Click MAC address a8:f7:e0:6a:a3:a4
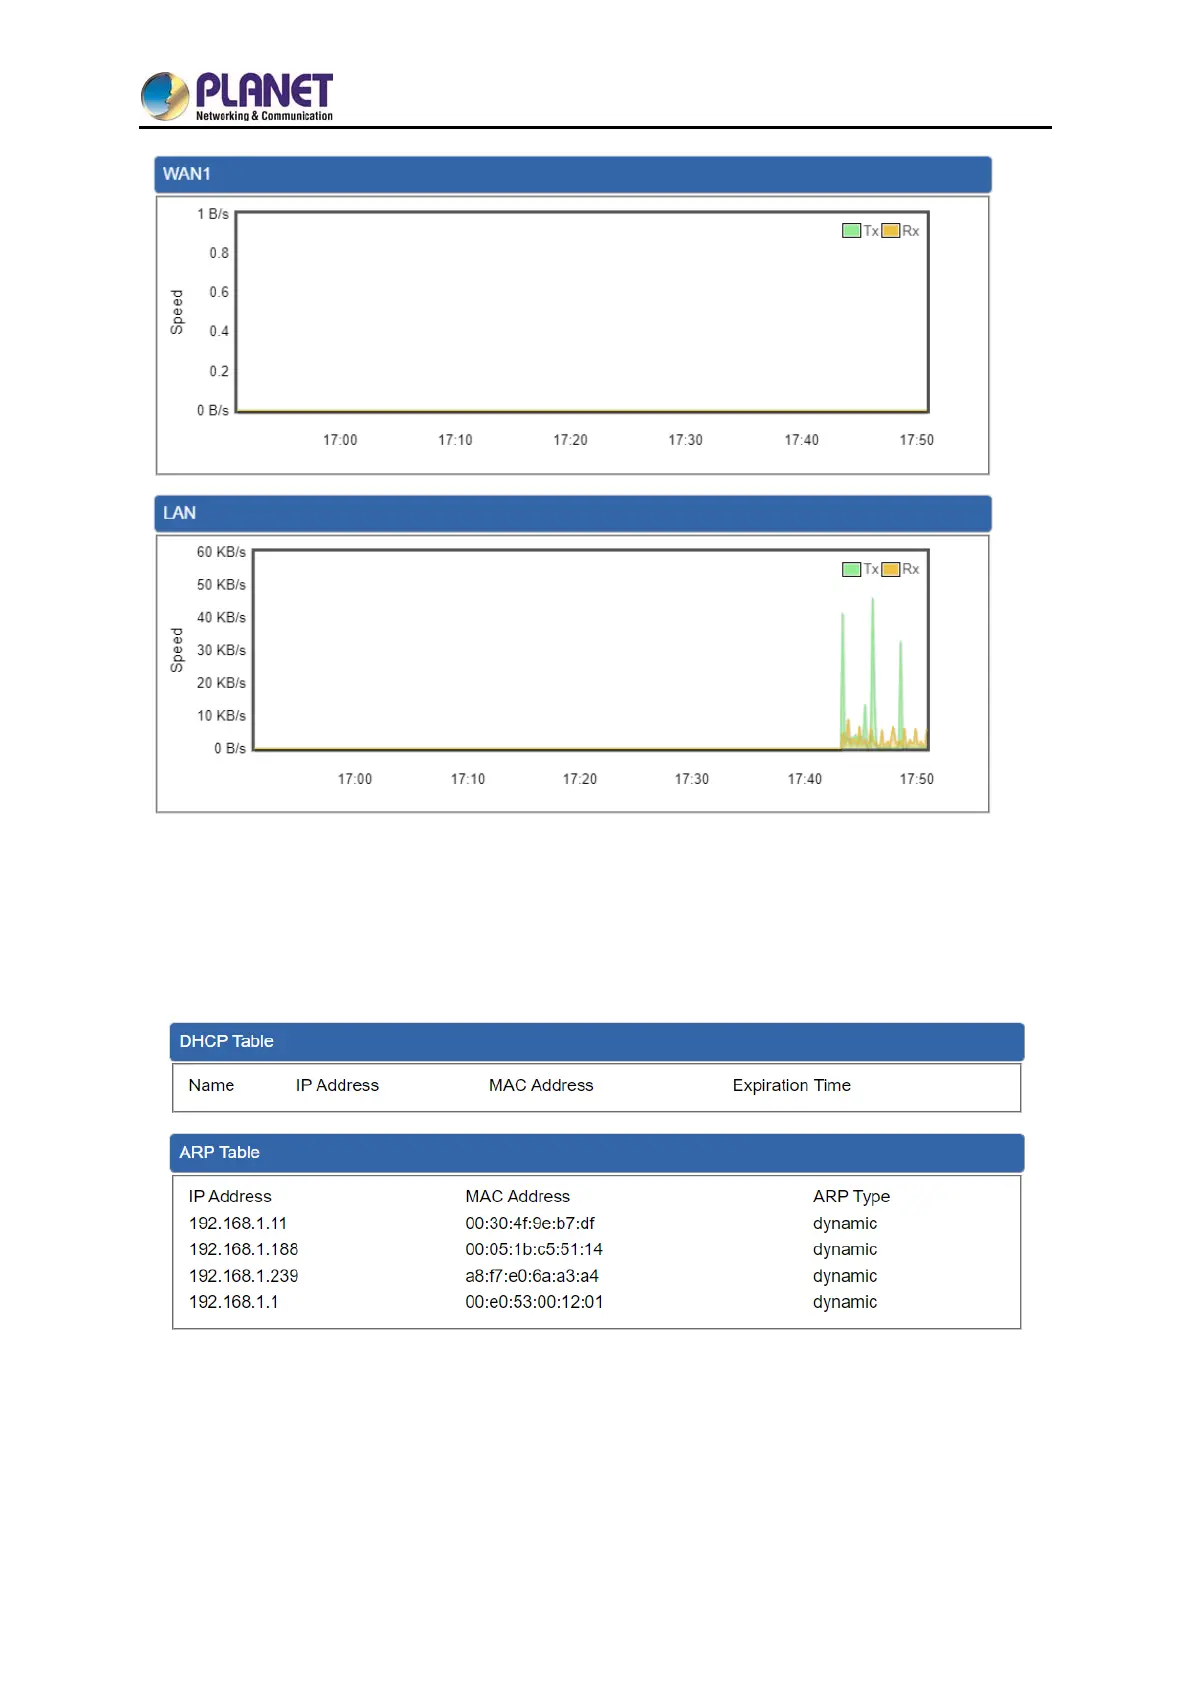The width and height of the screenshot is (1190, 1684). (x=532, y=1277)
